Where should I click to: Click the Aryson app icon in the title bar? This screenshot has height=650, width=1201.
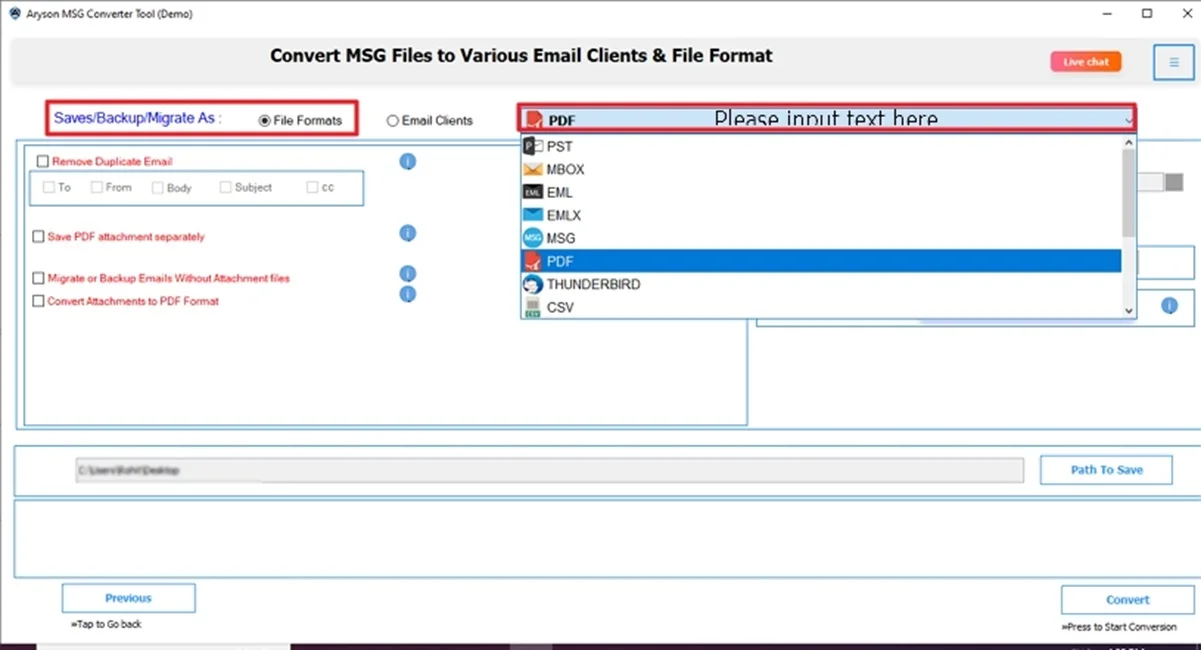pyautogui.click(x=14, y=14)
